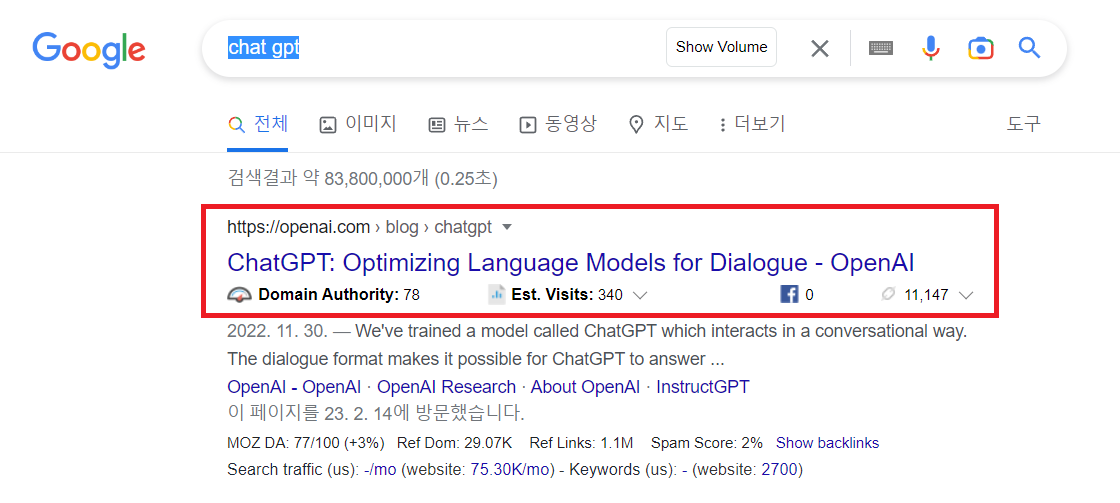Open dropdown arrow beside openai.com URL
This screenshot has height=503, width=1120.
pos(507,227)
